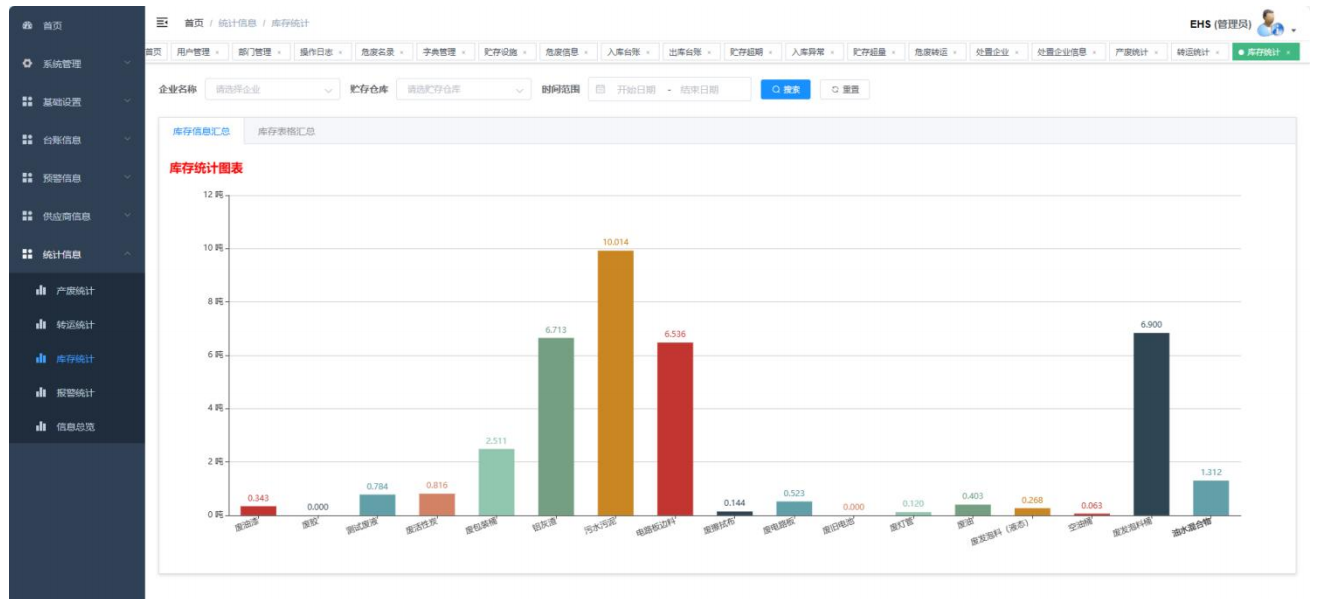
Task: Expand the 供应商信息 sidebar menu
Action: [77, 216]
